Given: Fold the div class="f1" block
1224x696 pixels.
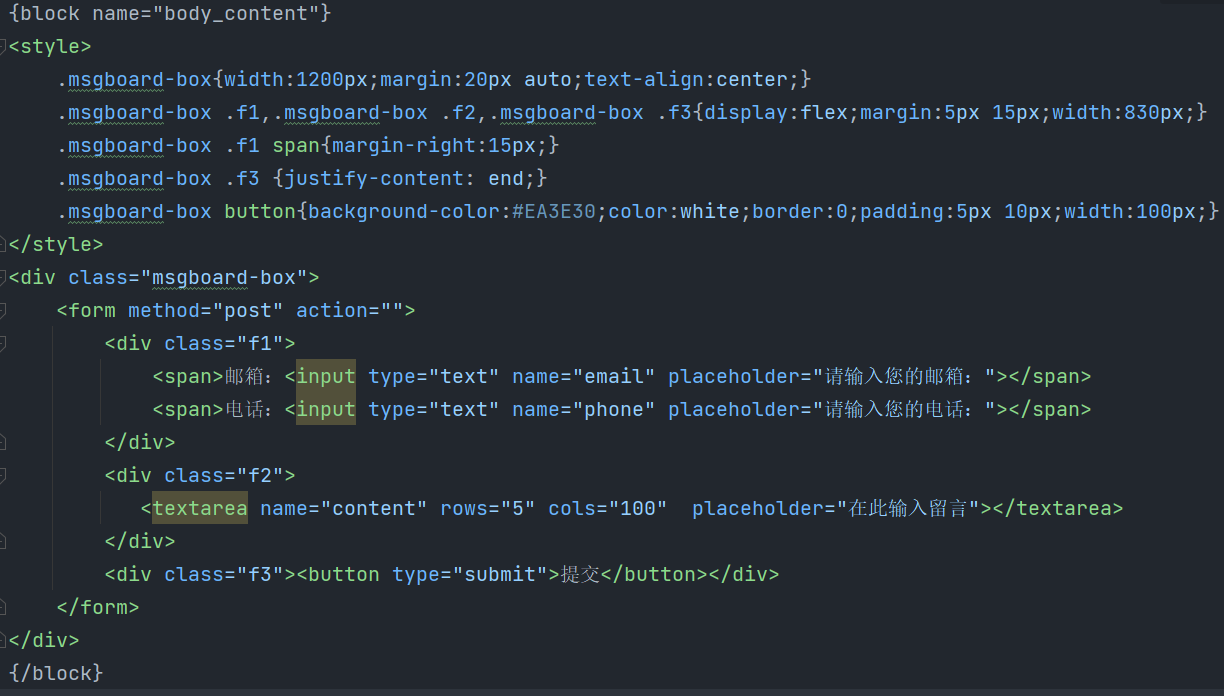Looking at the screenshot, I should tap(3, 343).
